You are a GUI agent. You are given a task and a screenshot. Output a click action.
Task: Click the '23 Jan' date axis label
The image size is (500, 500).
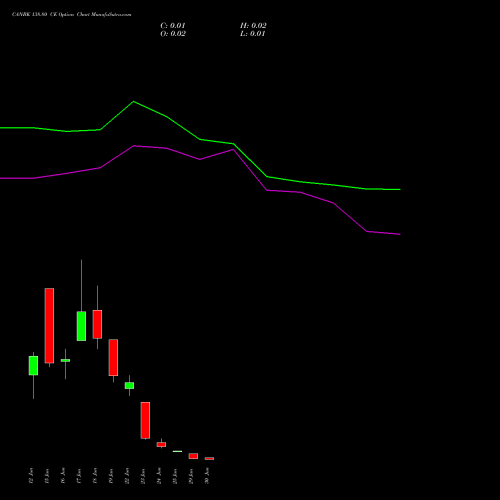point(143,476)
